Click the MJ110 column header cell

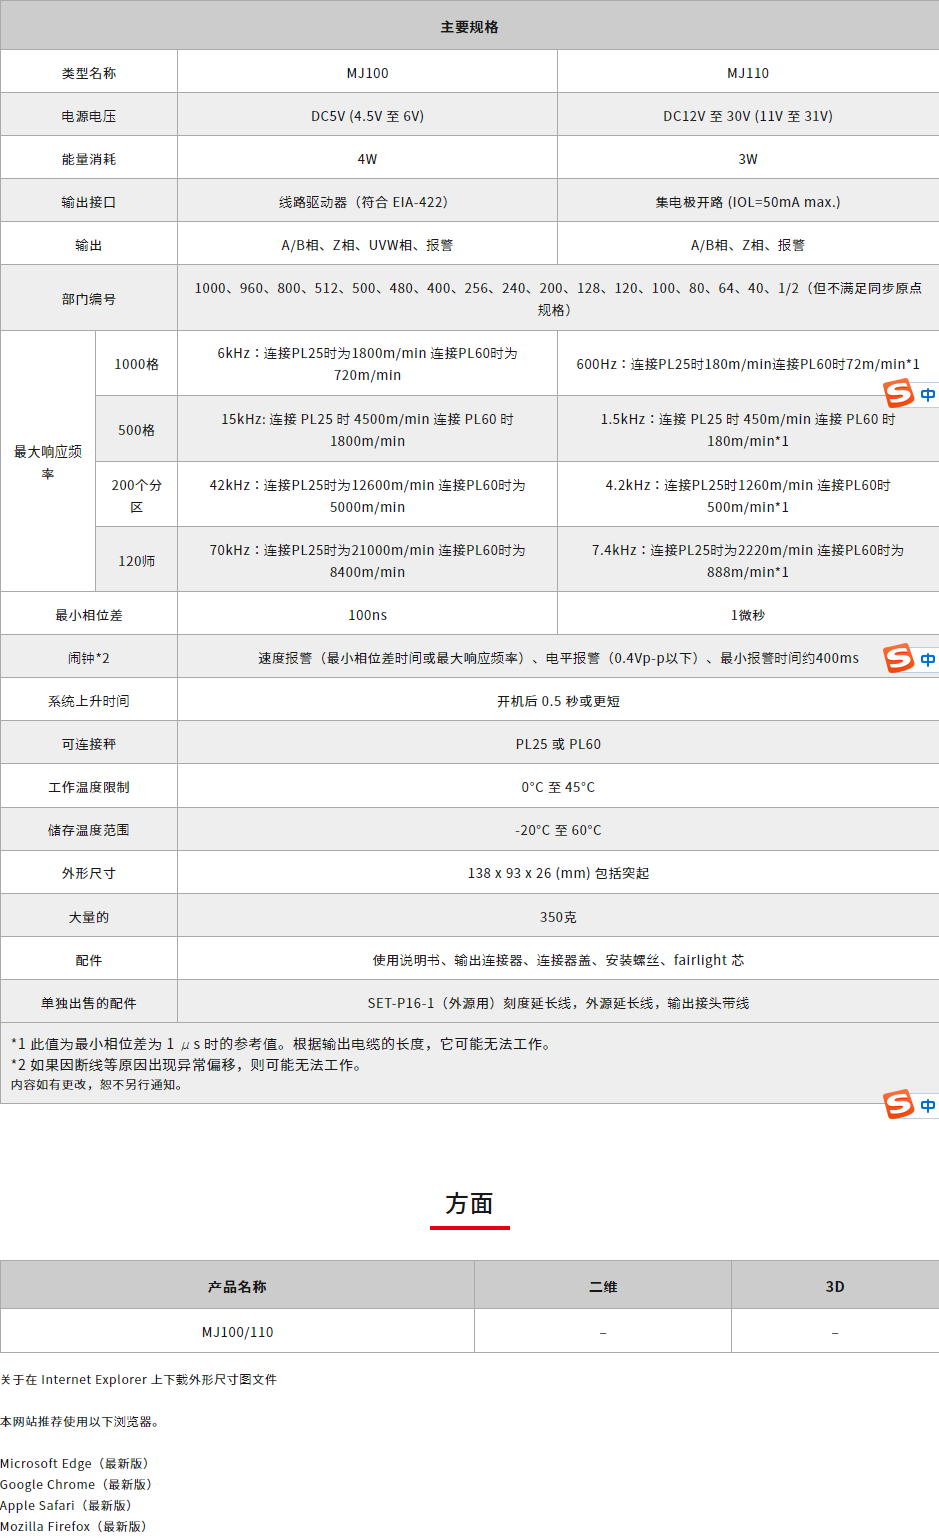tap(747, 73)
